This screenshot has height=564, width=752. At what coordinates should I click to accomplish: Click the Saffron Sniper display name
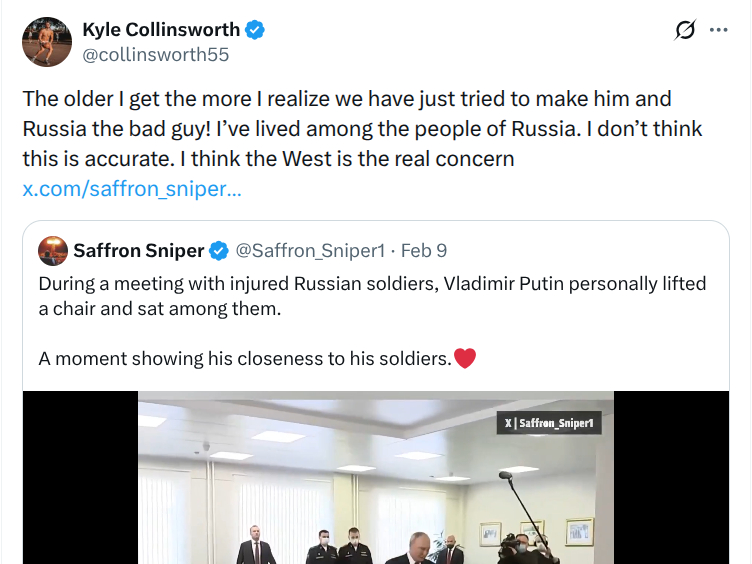pos(138,250)
